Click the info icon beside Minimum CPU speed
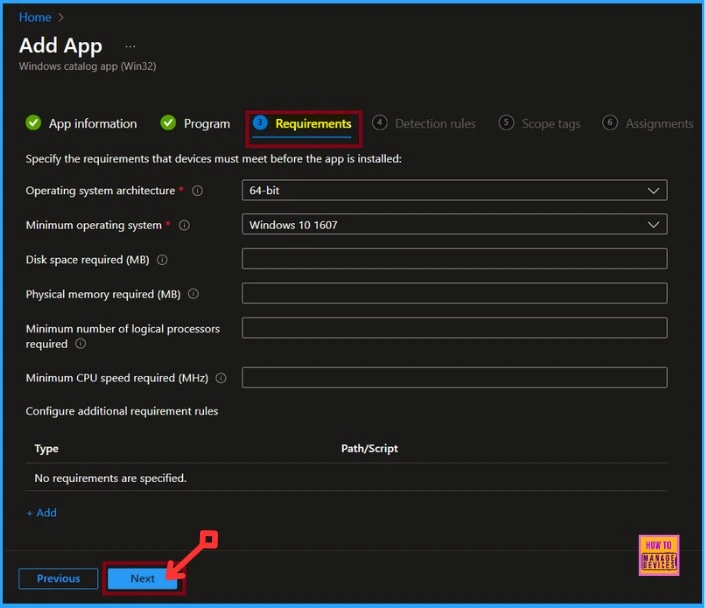 221,378
